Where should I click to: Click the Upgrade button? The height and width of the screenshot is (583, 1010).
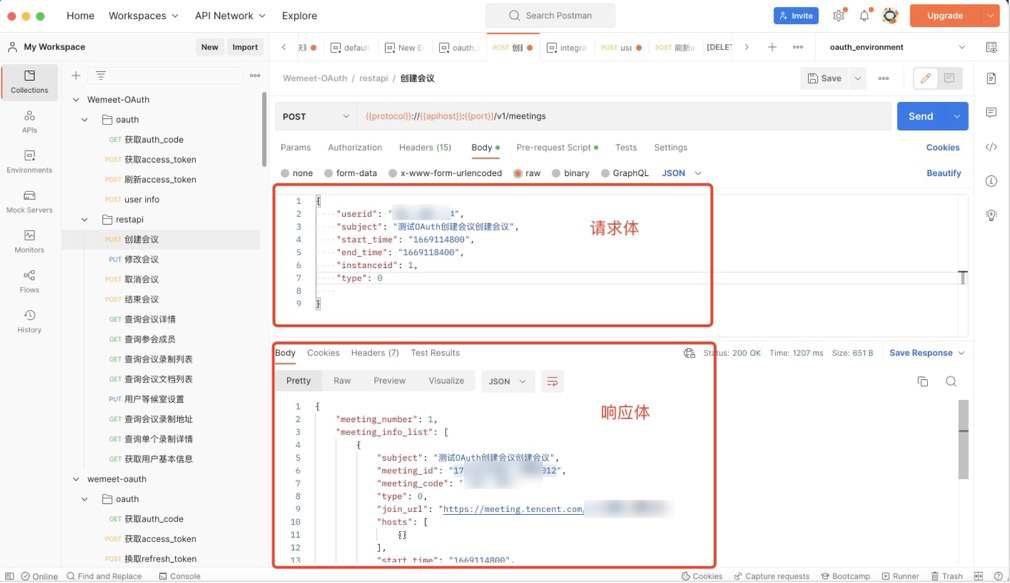945,15
